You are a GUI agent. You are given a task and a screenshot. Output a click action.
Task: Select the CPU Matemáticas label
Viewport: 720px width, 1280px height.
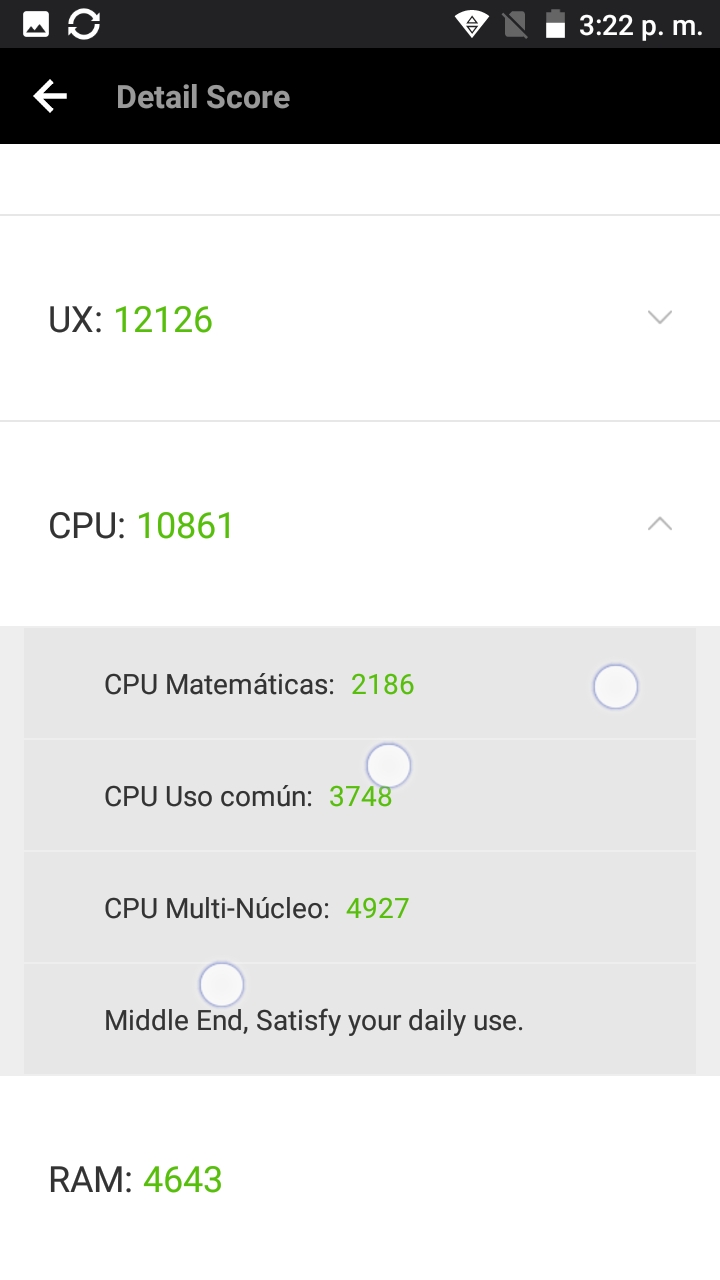point(219,685)
